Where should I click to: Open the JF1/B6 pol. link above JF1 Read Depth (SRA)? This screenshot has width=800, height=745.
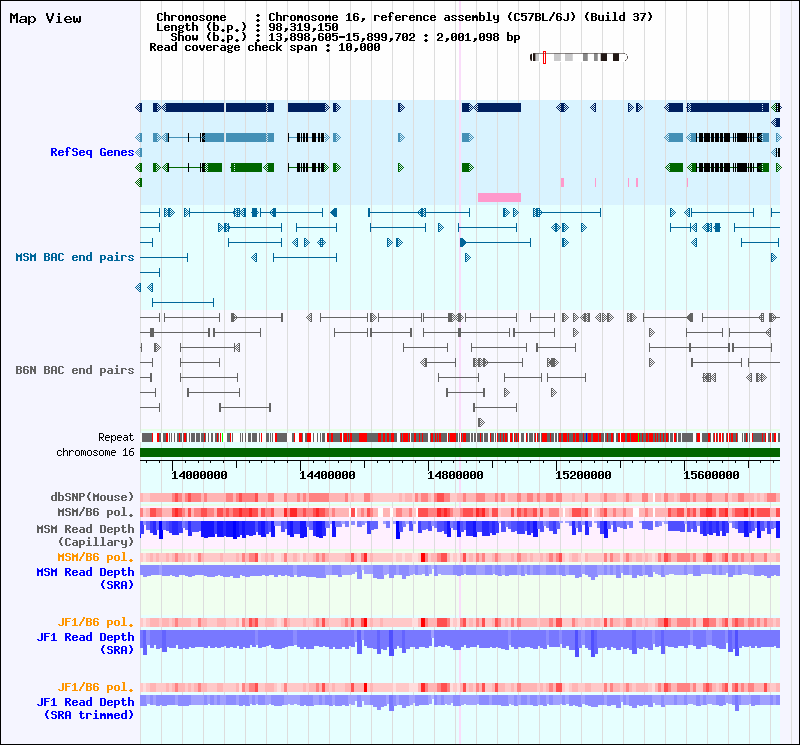[x=95, y=622]
